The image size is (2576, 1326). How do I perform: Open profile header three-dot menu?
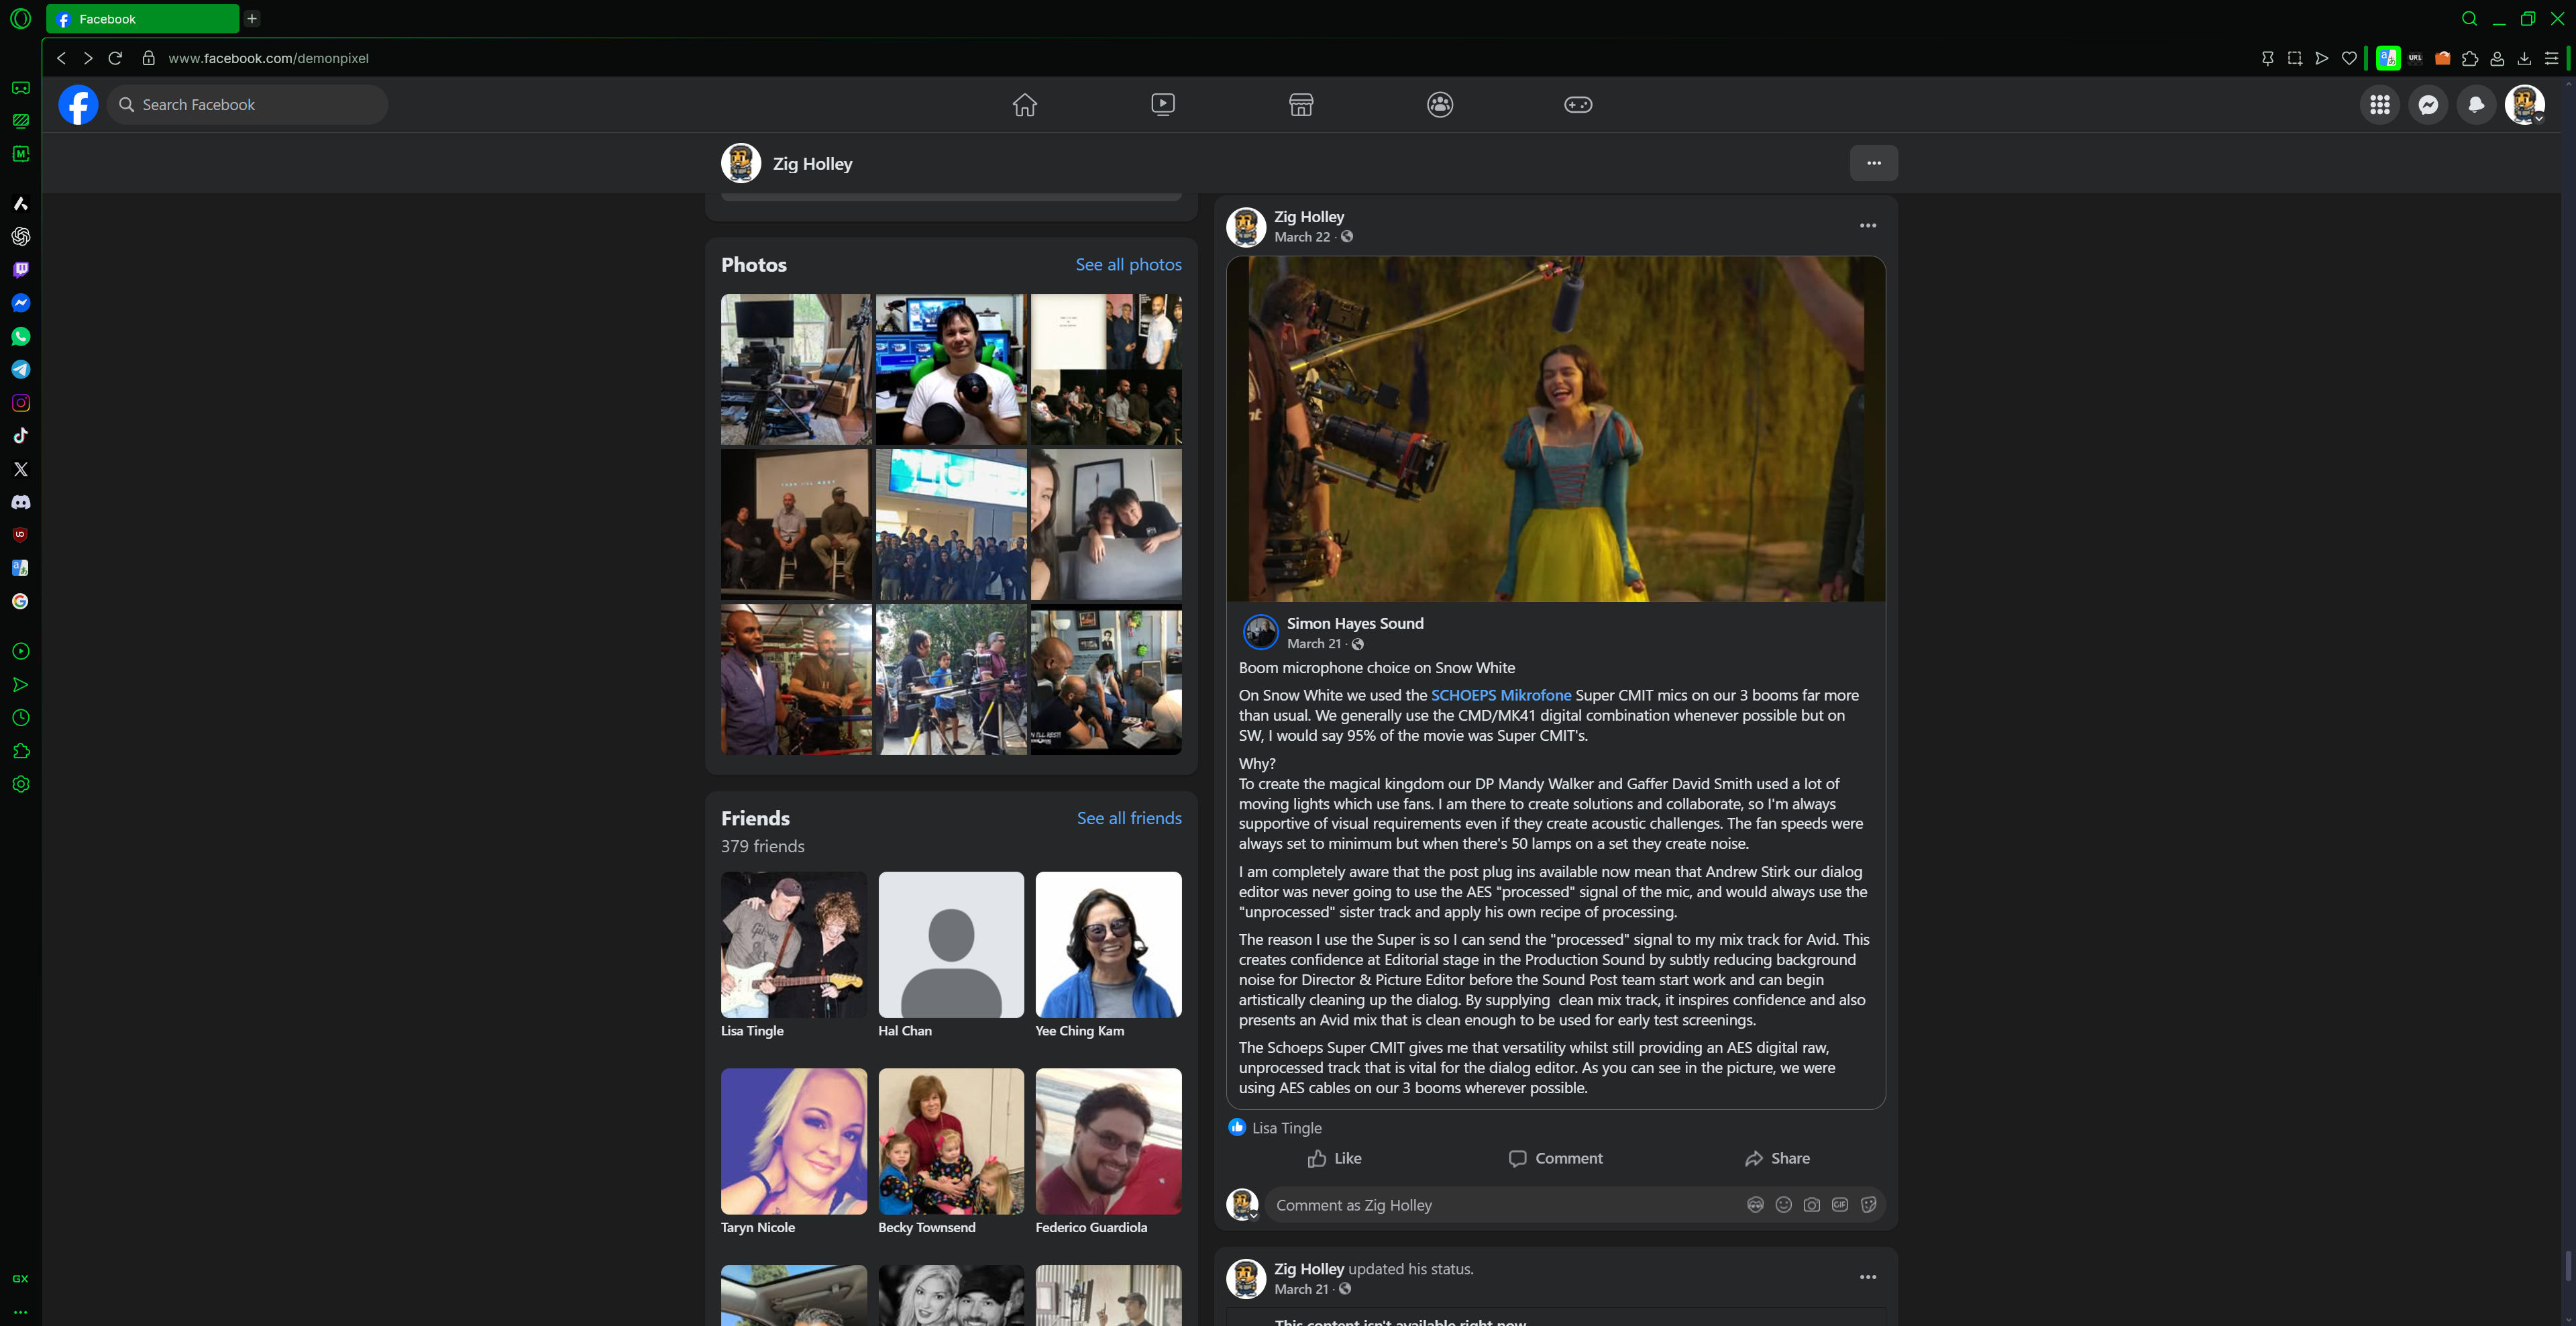[1873, 163]
